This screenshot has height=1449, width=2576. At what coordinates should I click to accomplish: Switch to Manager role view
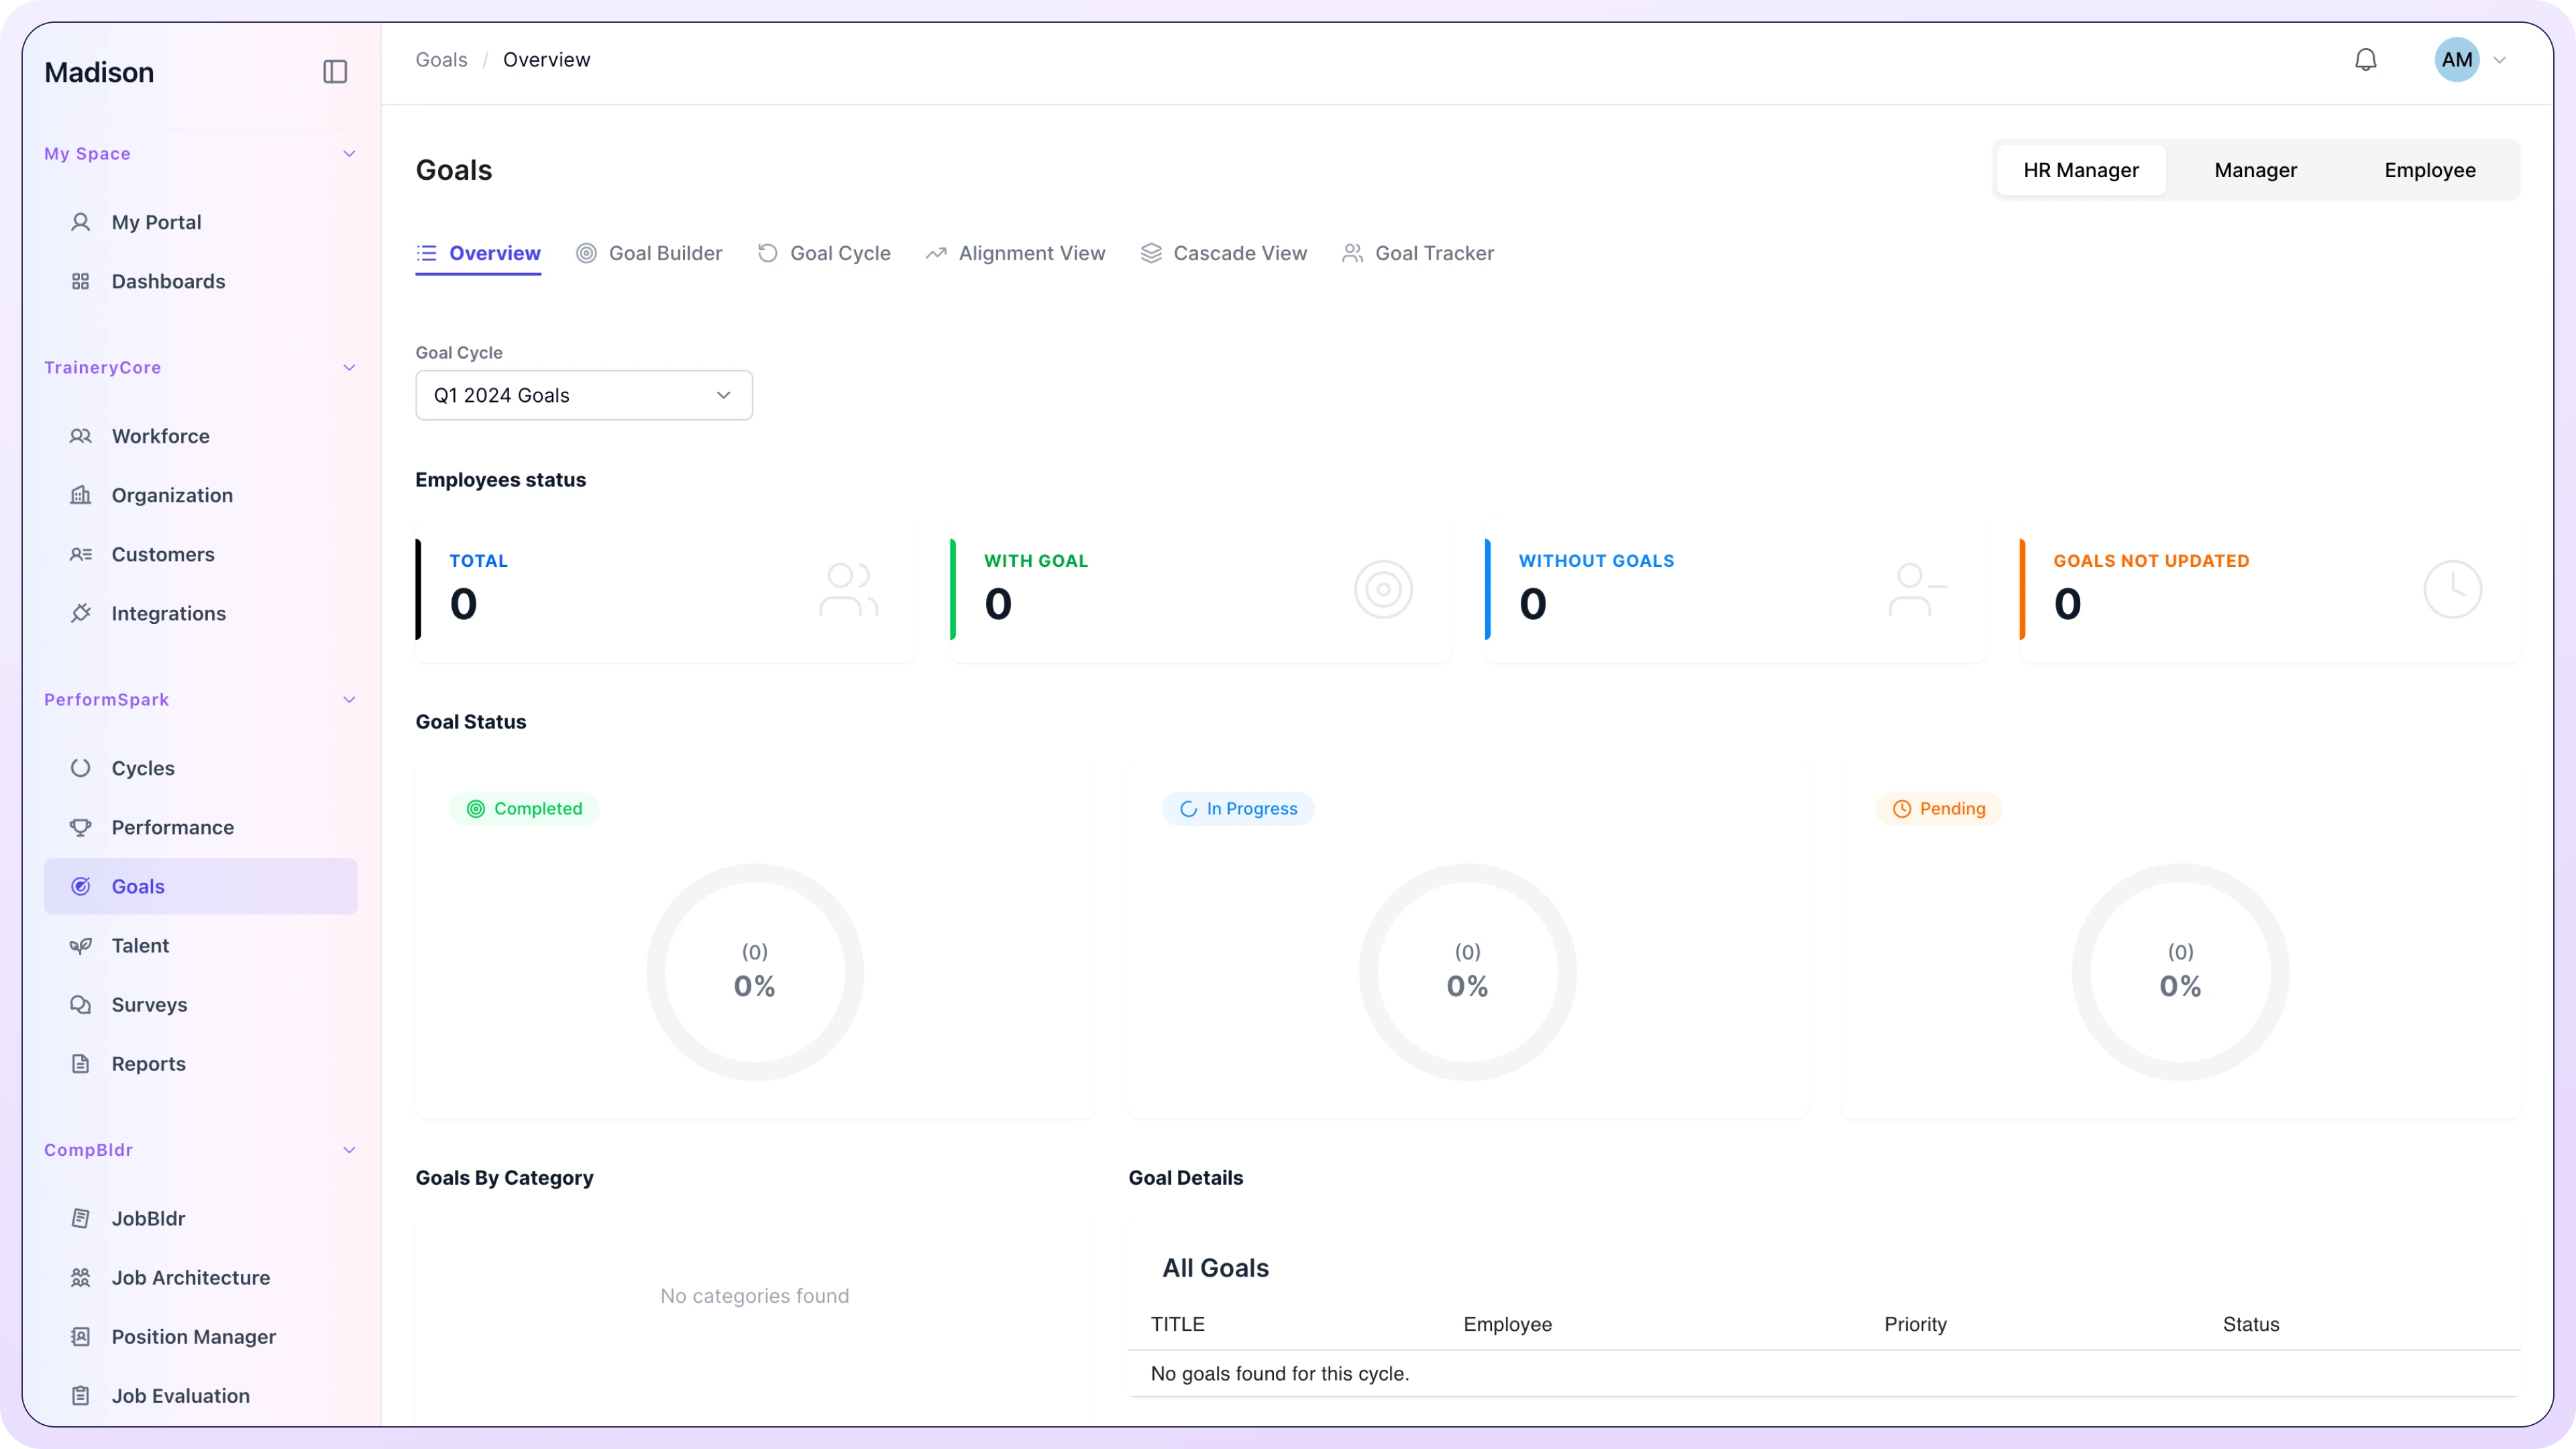pos(2255,170)
